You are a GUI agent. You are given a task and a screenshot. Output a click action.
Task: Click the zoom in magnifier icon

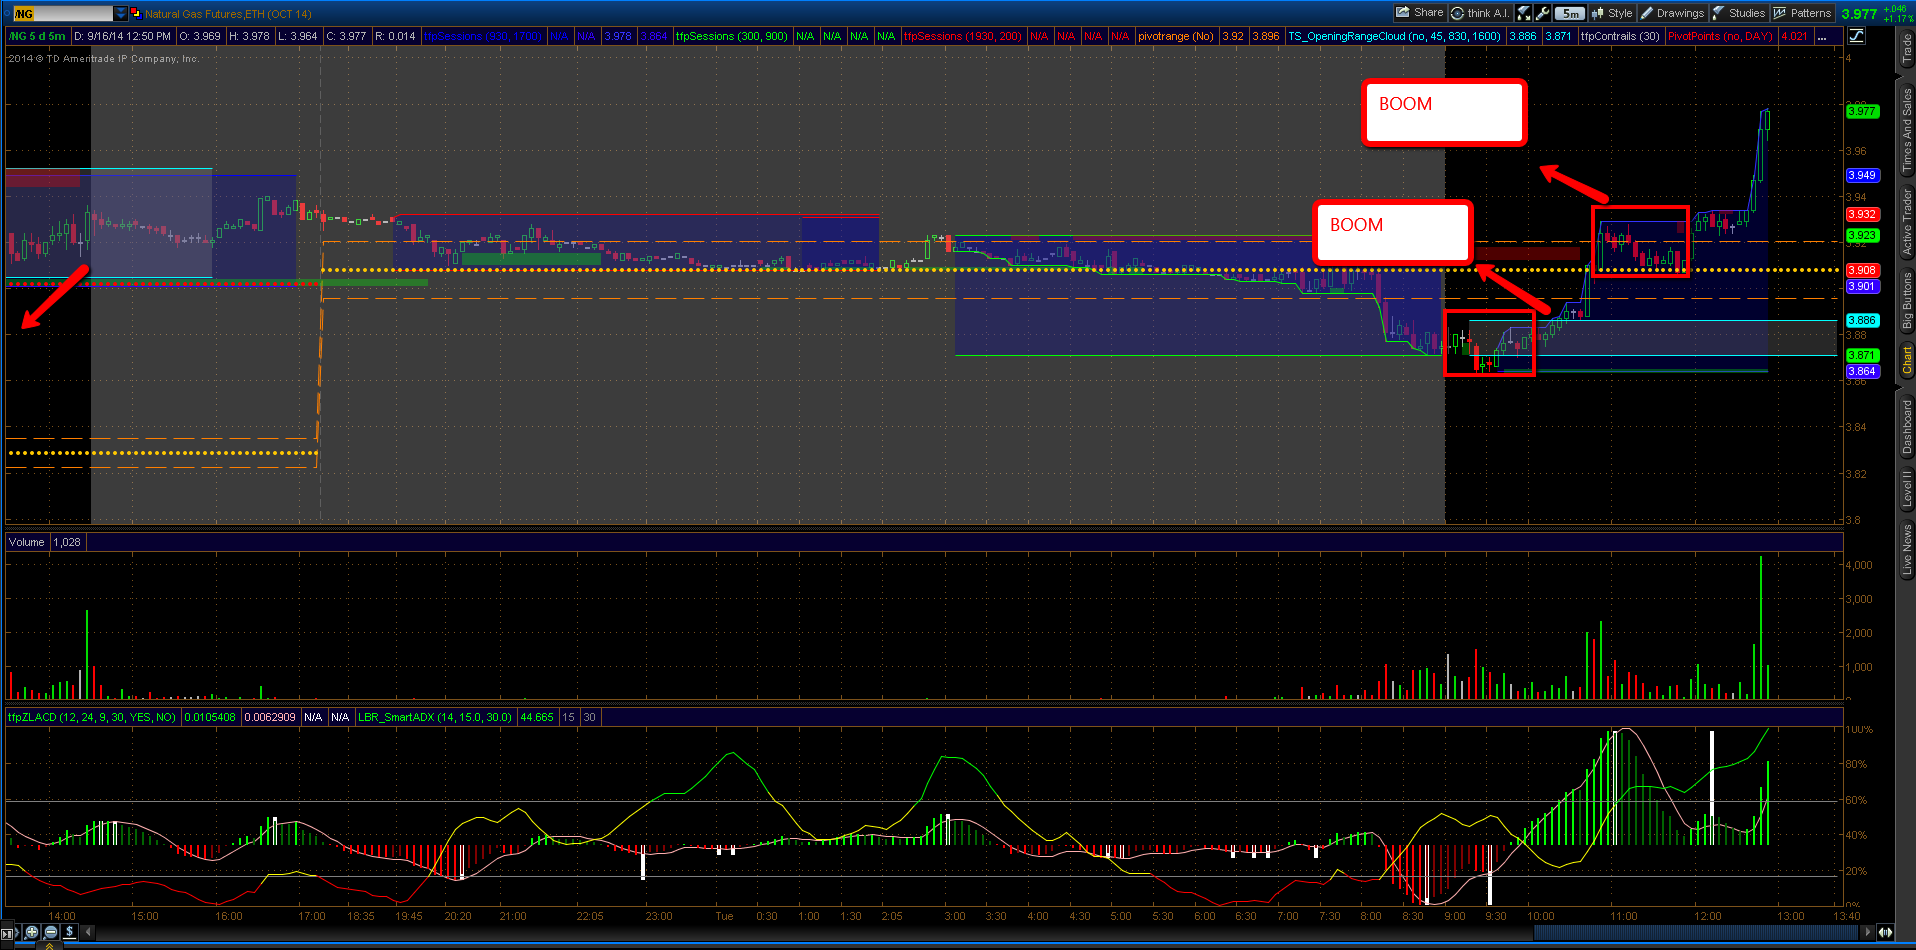point(32,932)
